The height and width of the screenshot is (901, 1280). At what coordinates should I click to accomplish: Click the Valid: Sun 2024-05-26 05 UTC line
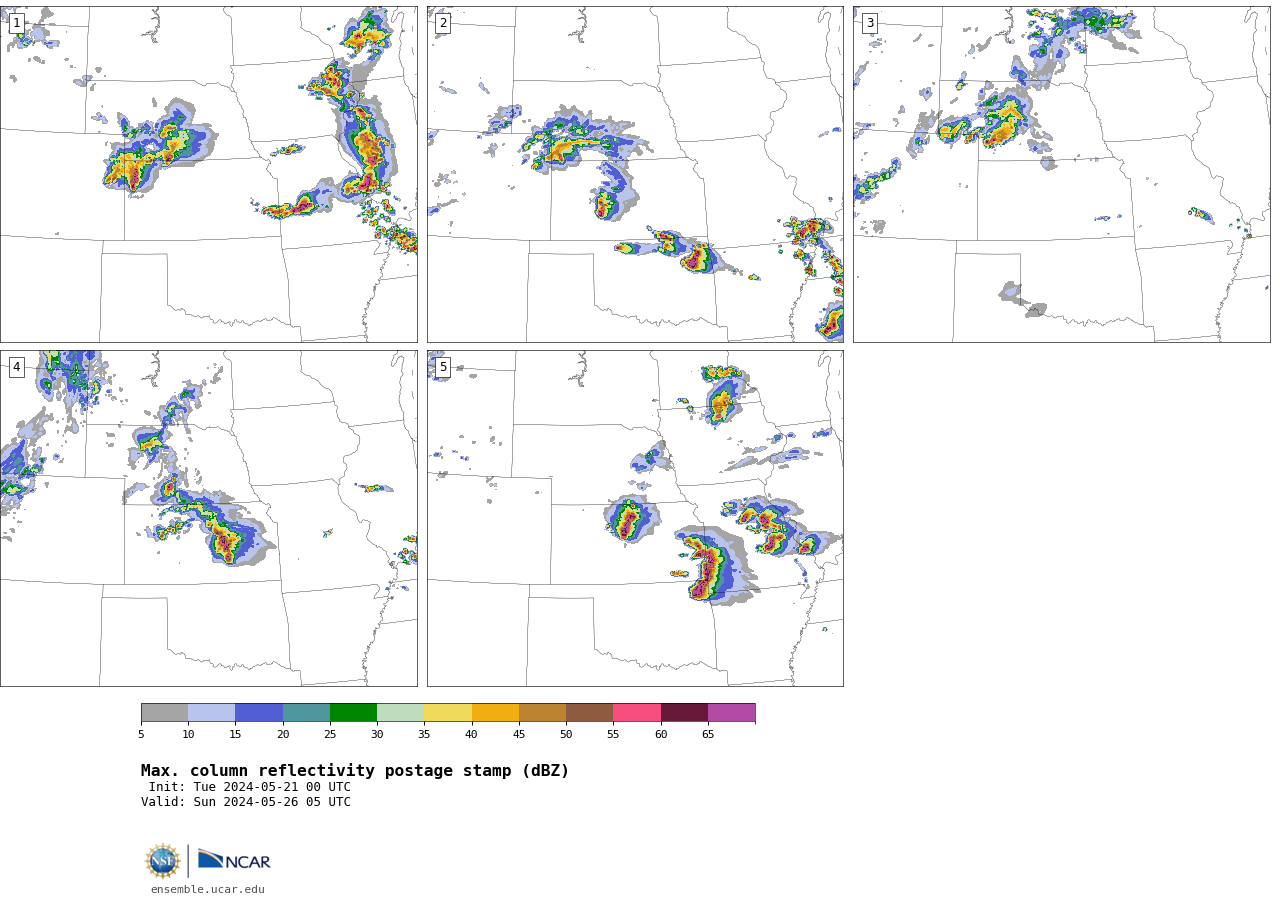[246, 802]
